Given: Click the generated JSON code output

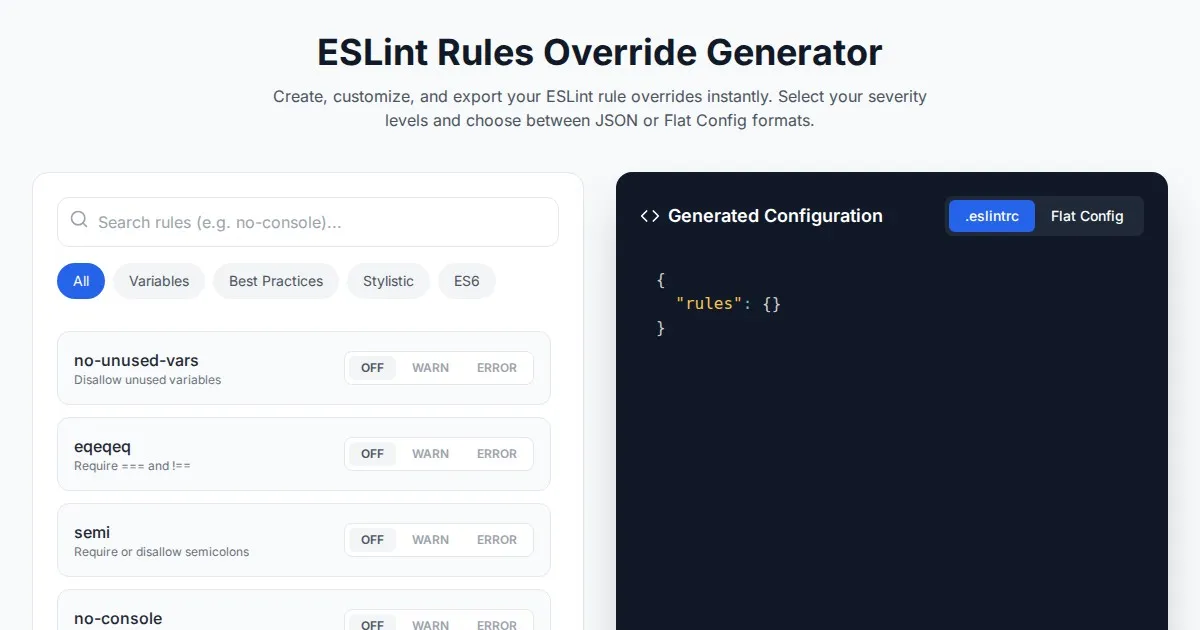Looking at the screenshot, I should (x=718, y=304).
